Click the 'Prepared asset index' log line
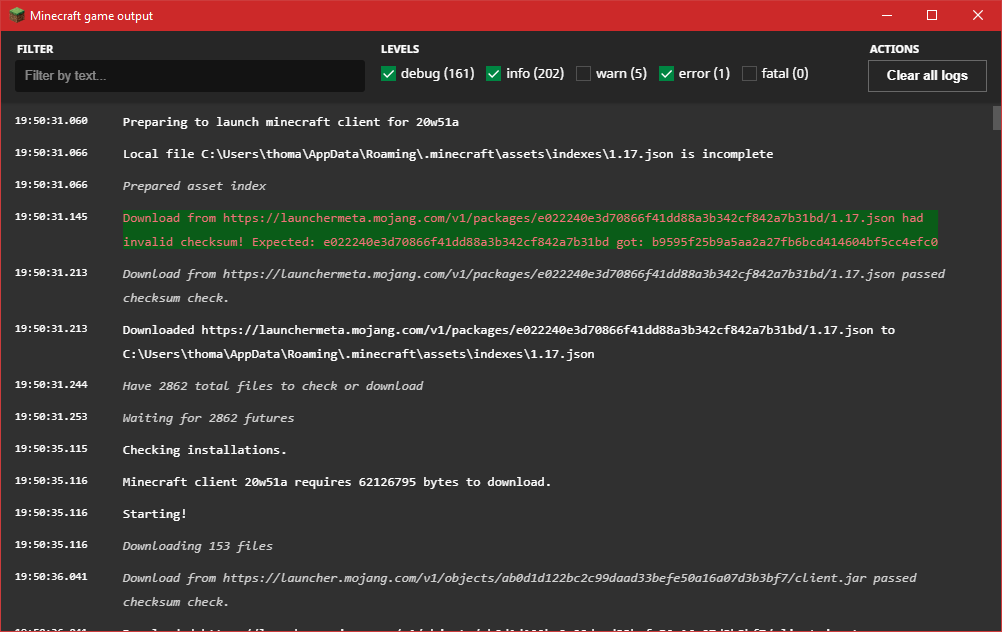1002x632 pixels. [194, 186]
